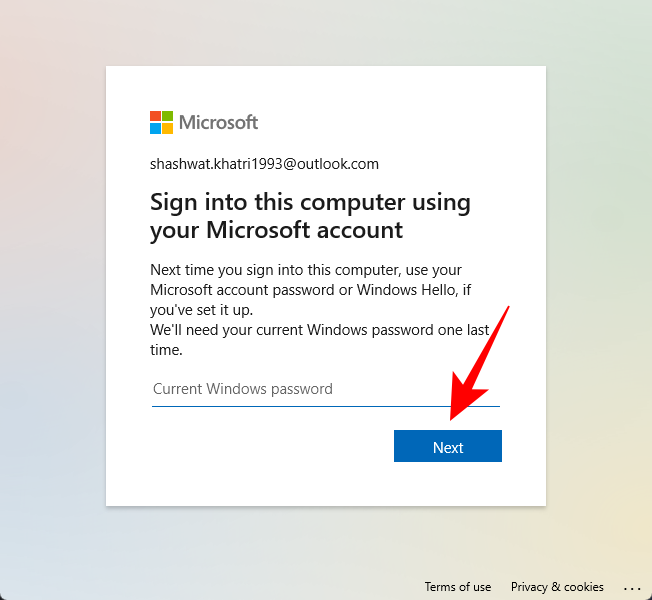Screen dimensions: 652x600
Task: Click the Microsoft four-square logo
Action: (x=162, y=122)
